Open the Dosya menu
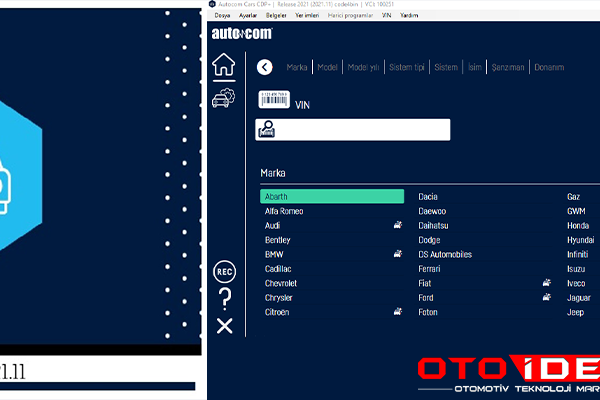The width and height of the screenshot is (600, 400). click(x=222, y=16)
